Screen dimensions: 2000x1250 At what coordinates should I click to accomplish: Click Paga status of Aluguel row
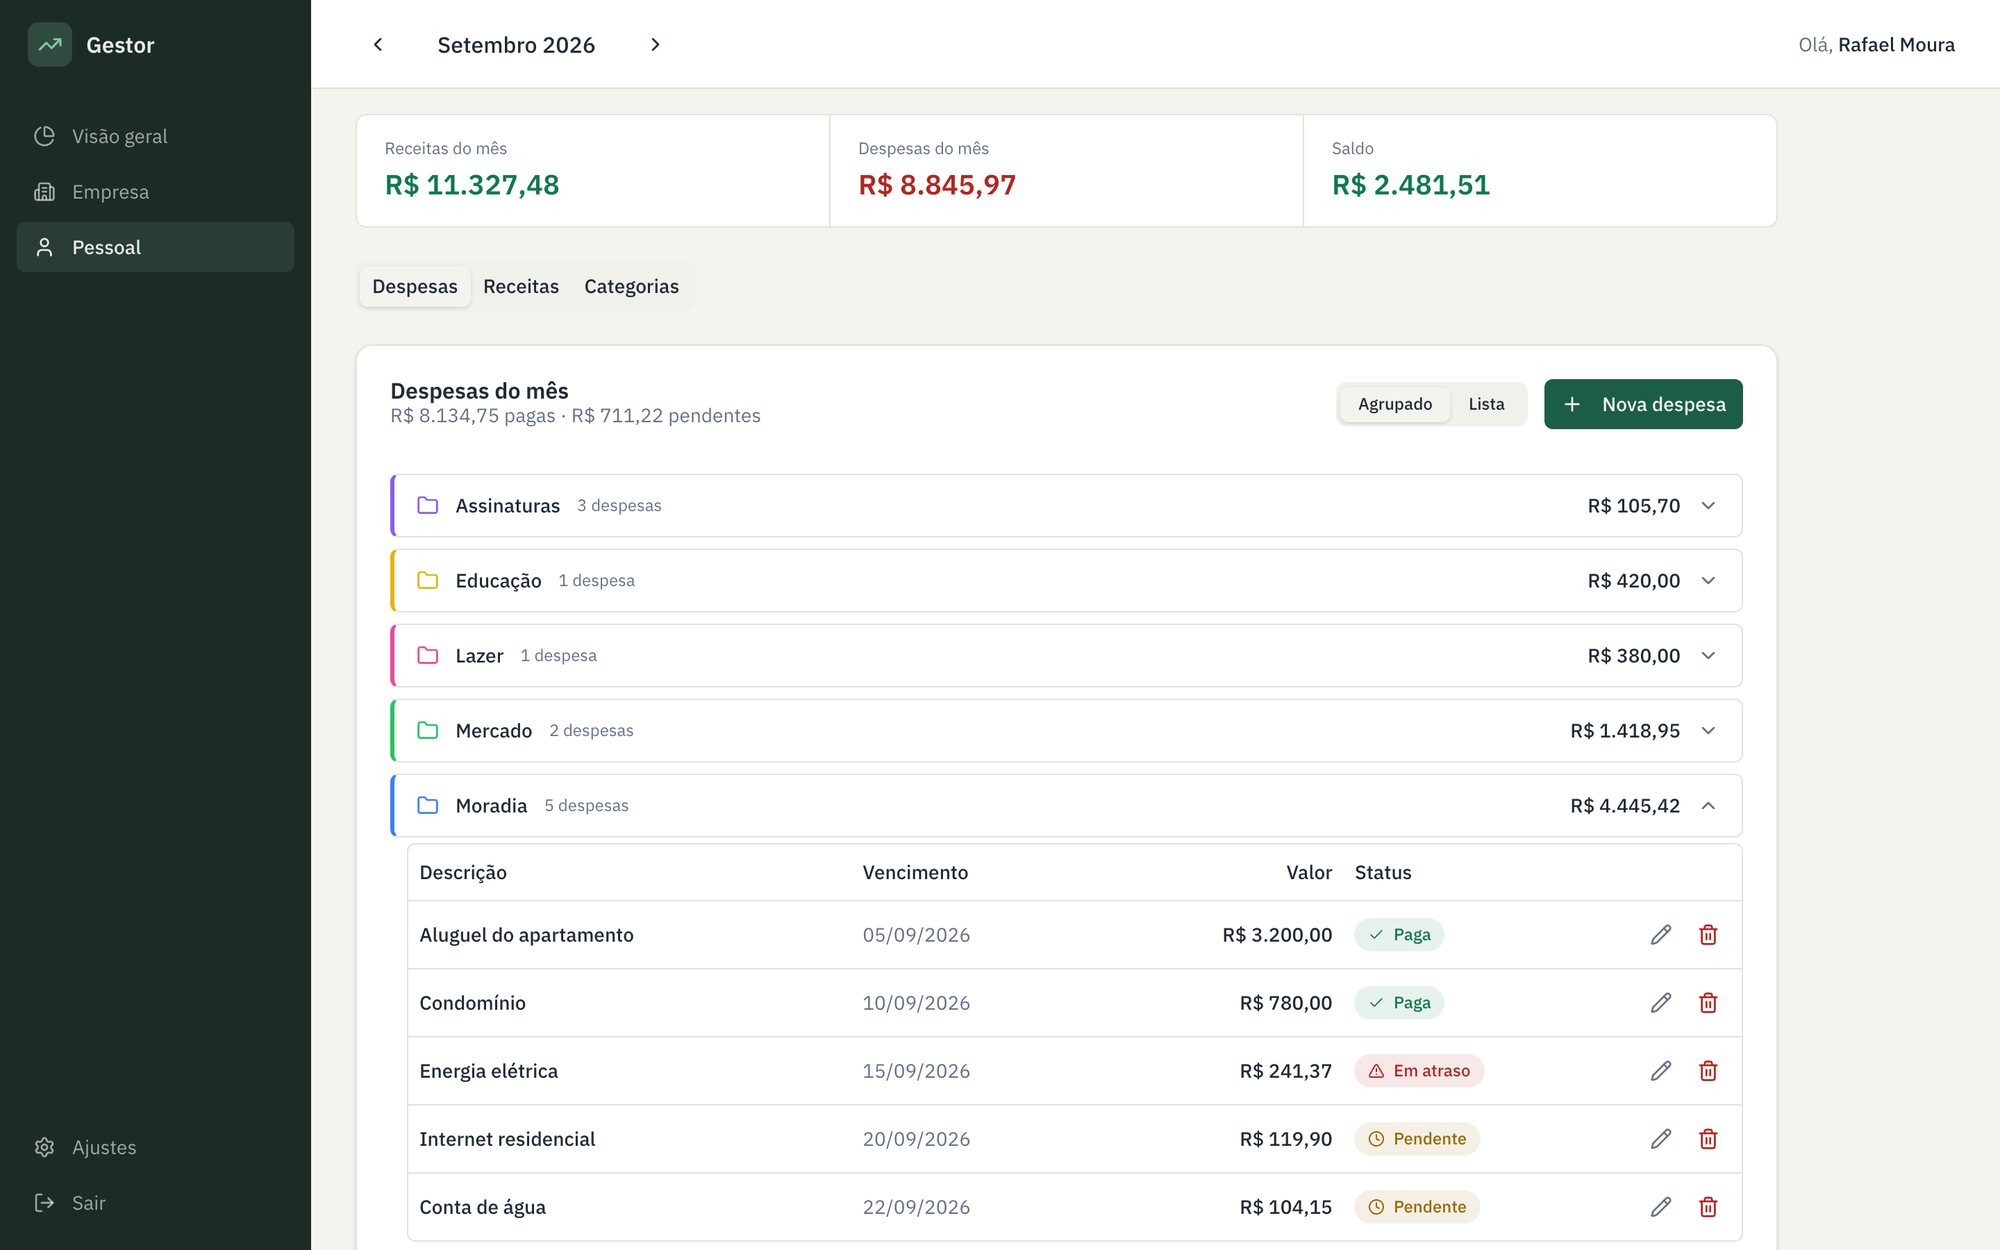coord(1399,935)
